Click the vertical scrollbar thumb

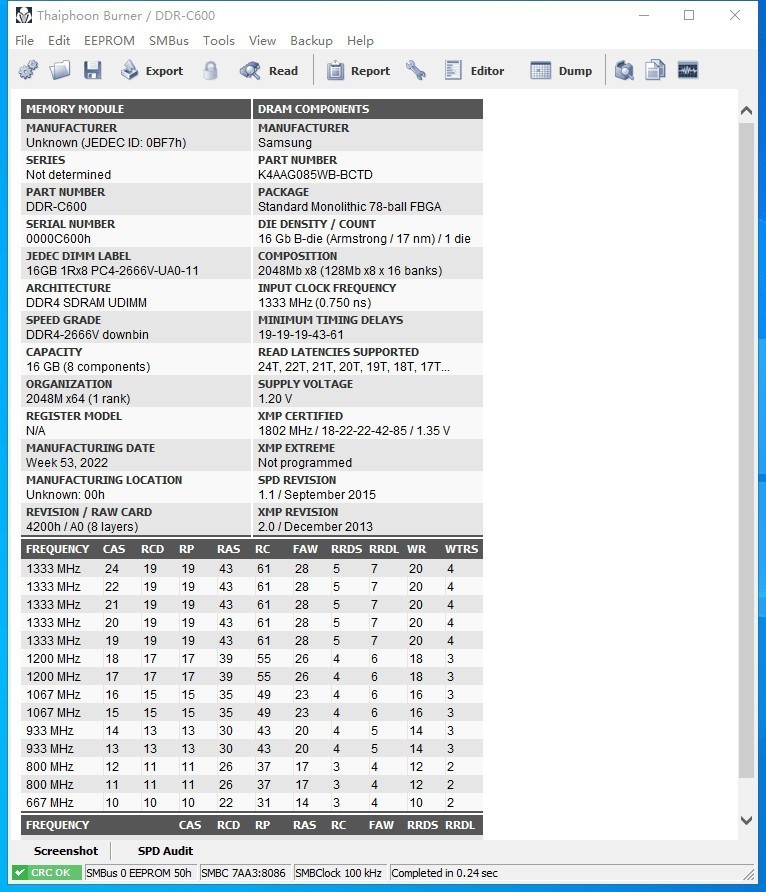point(746,449)
